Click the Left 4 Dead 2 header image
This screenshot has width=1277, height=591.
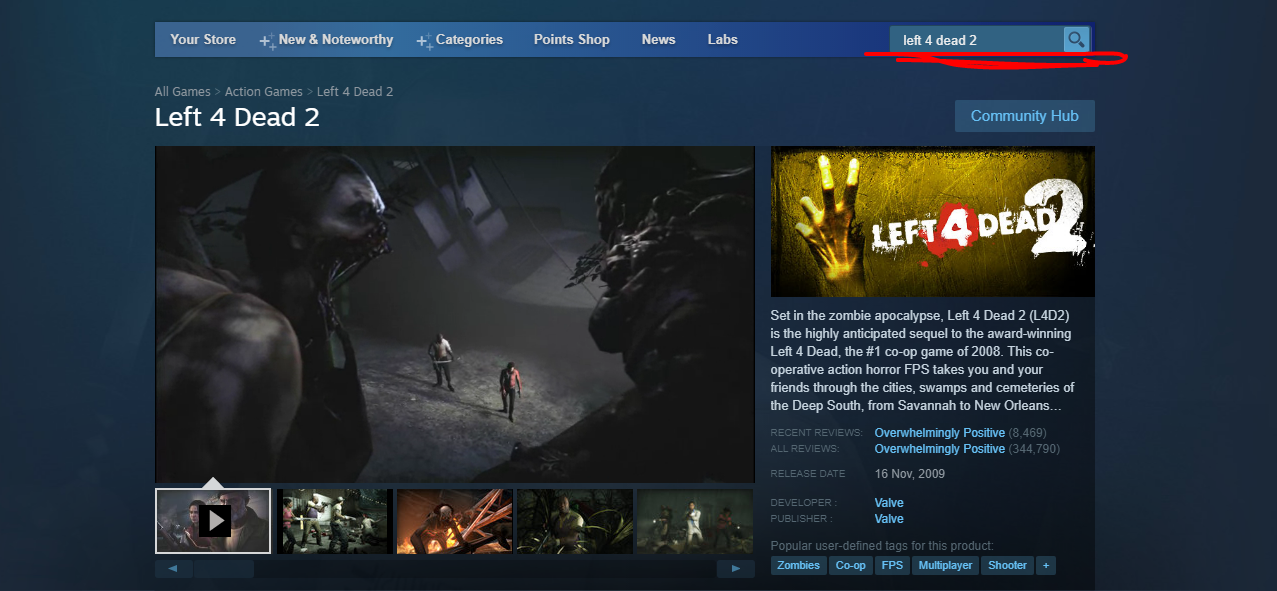[x=933, y=221]
